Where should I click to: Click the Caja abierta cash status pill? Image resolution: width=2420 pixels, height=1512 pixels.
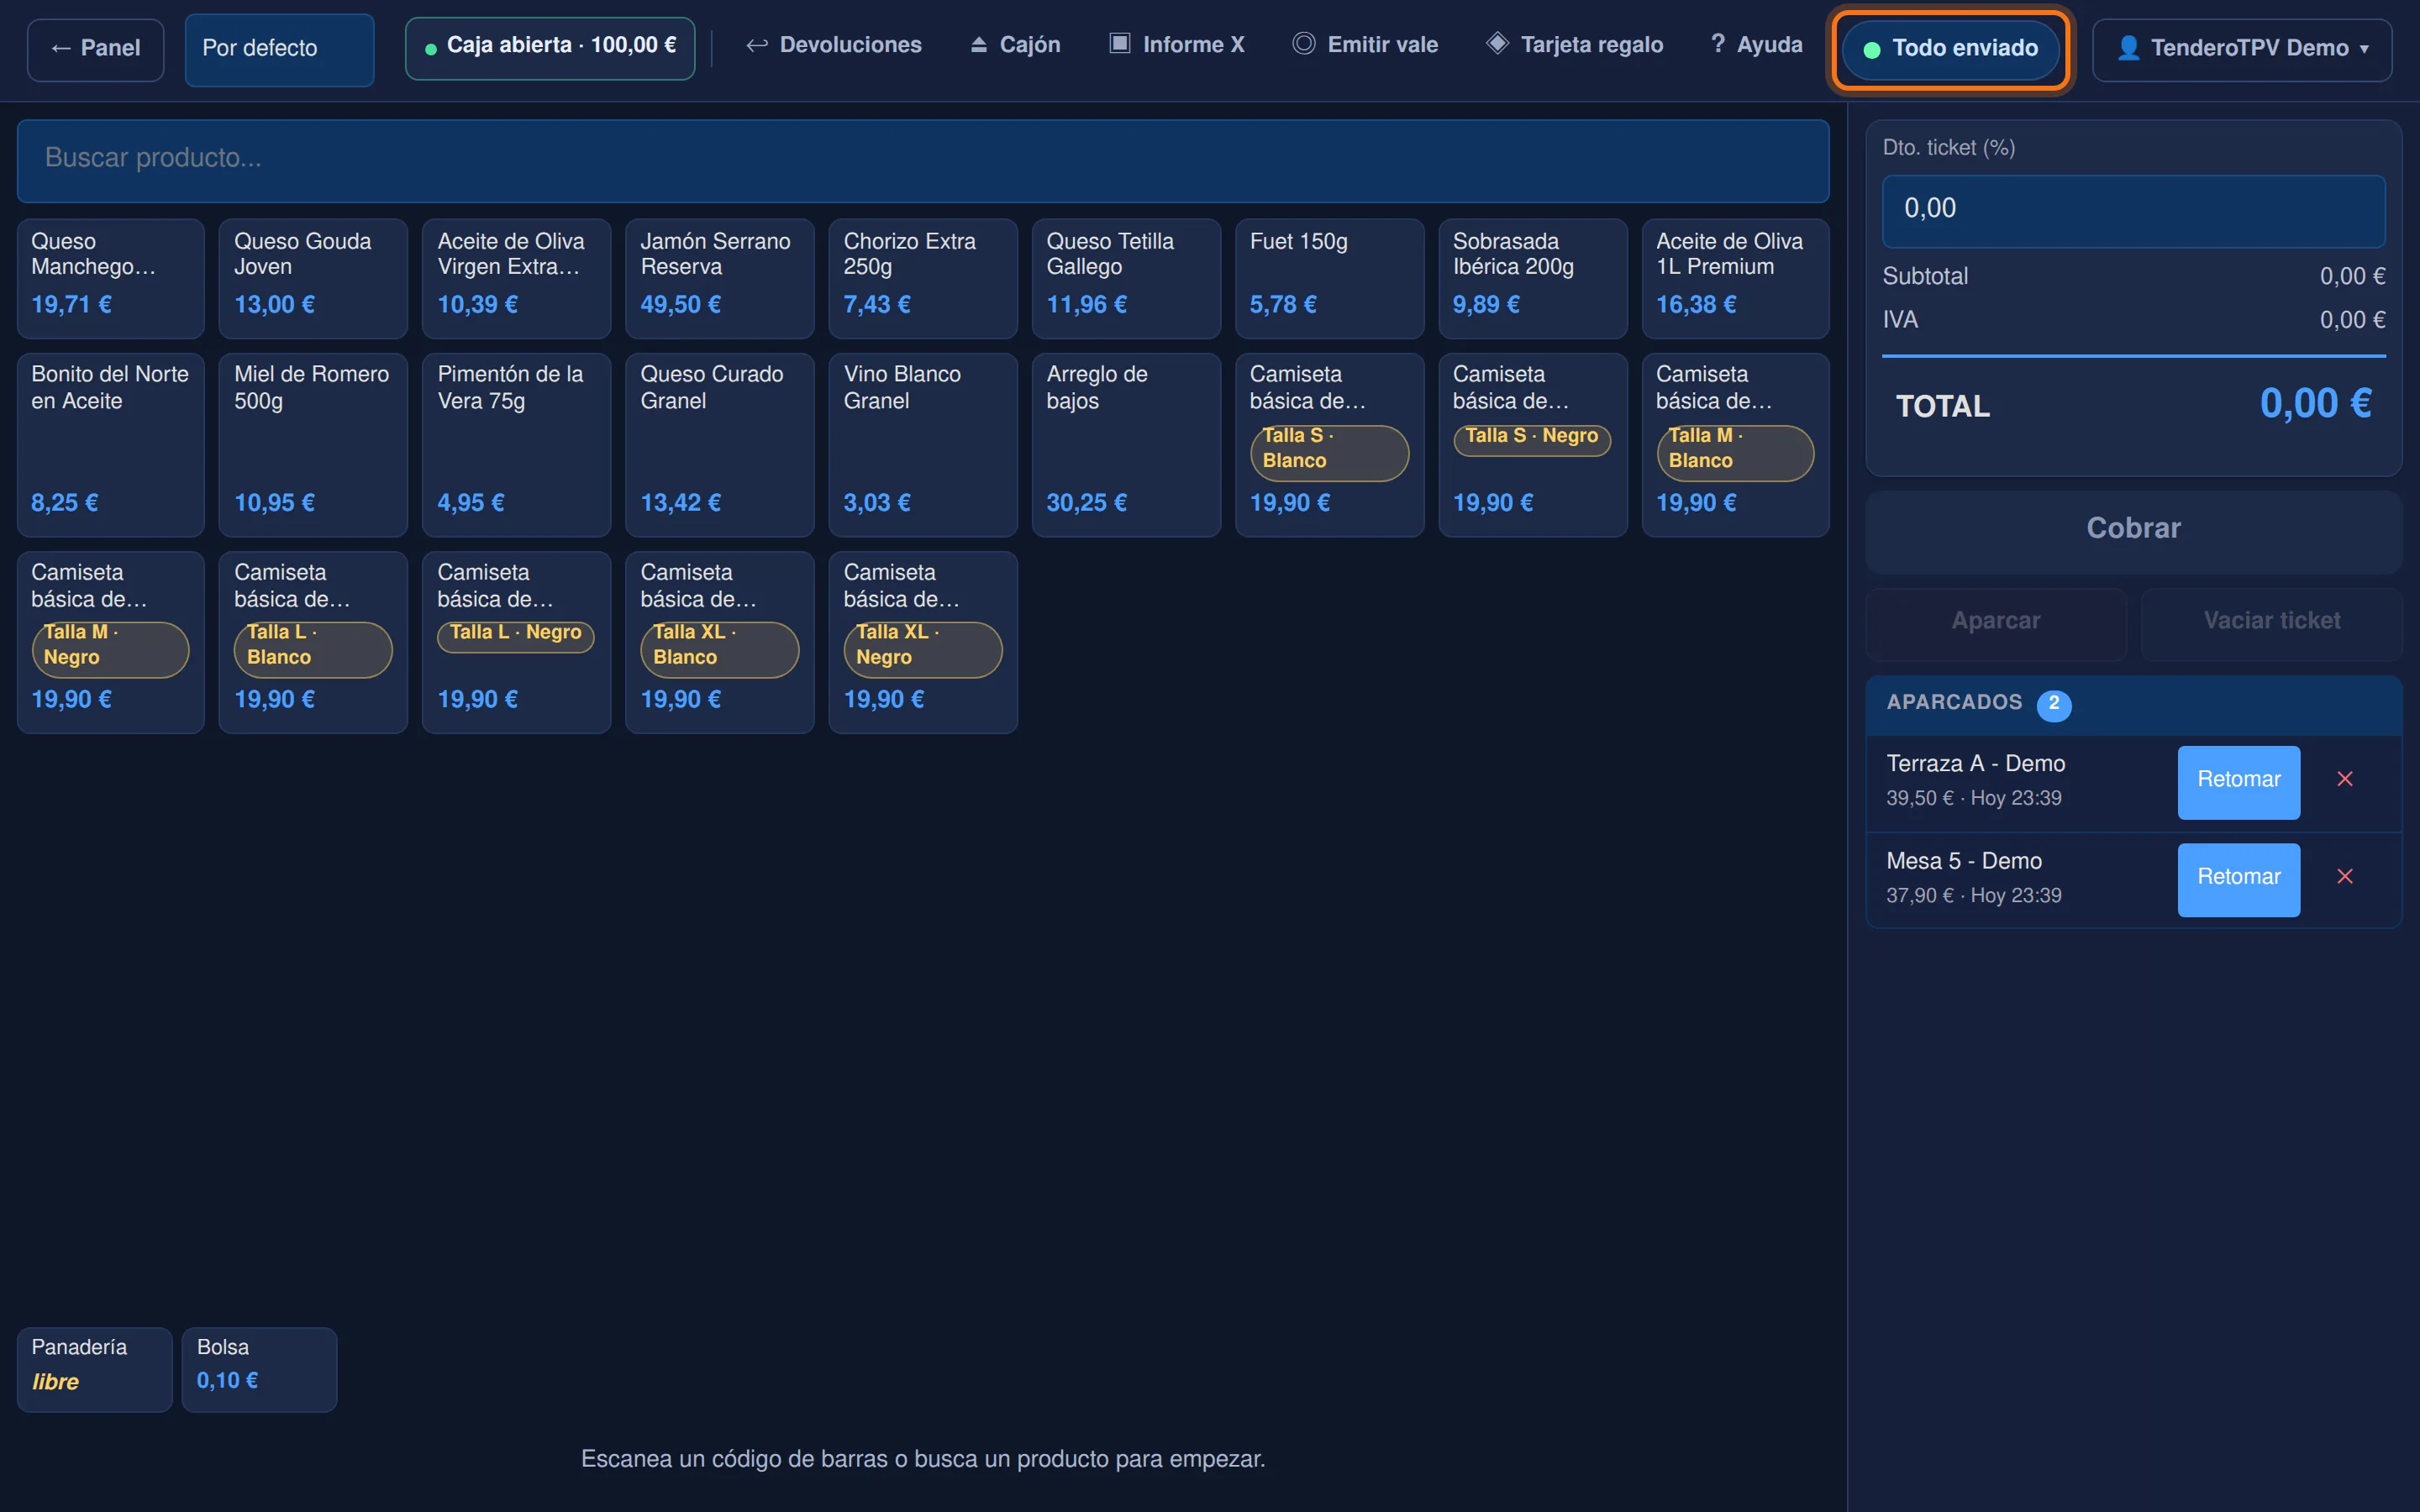[x=550, y=47]
